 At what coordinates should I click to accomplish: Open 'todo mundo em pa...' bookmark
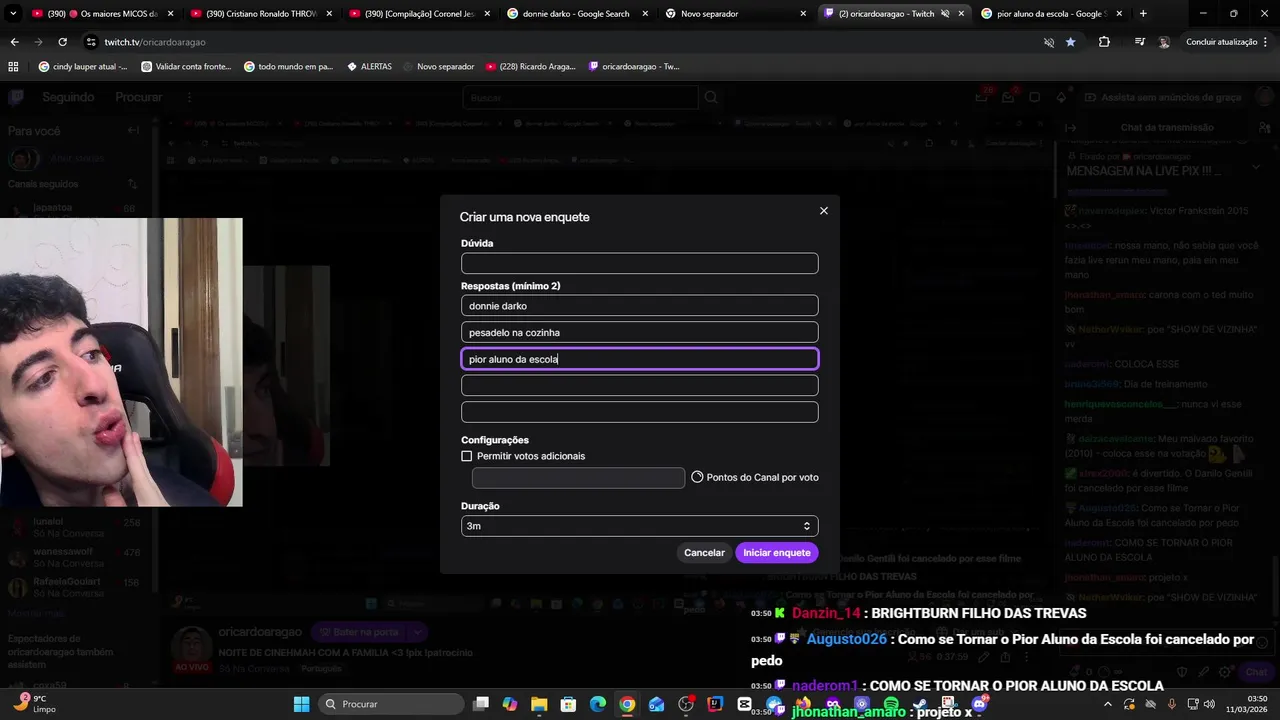[289, 66]
